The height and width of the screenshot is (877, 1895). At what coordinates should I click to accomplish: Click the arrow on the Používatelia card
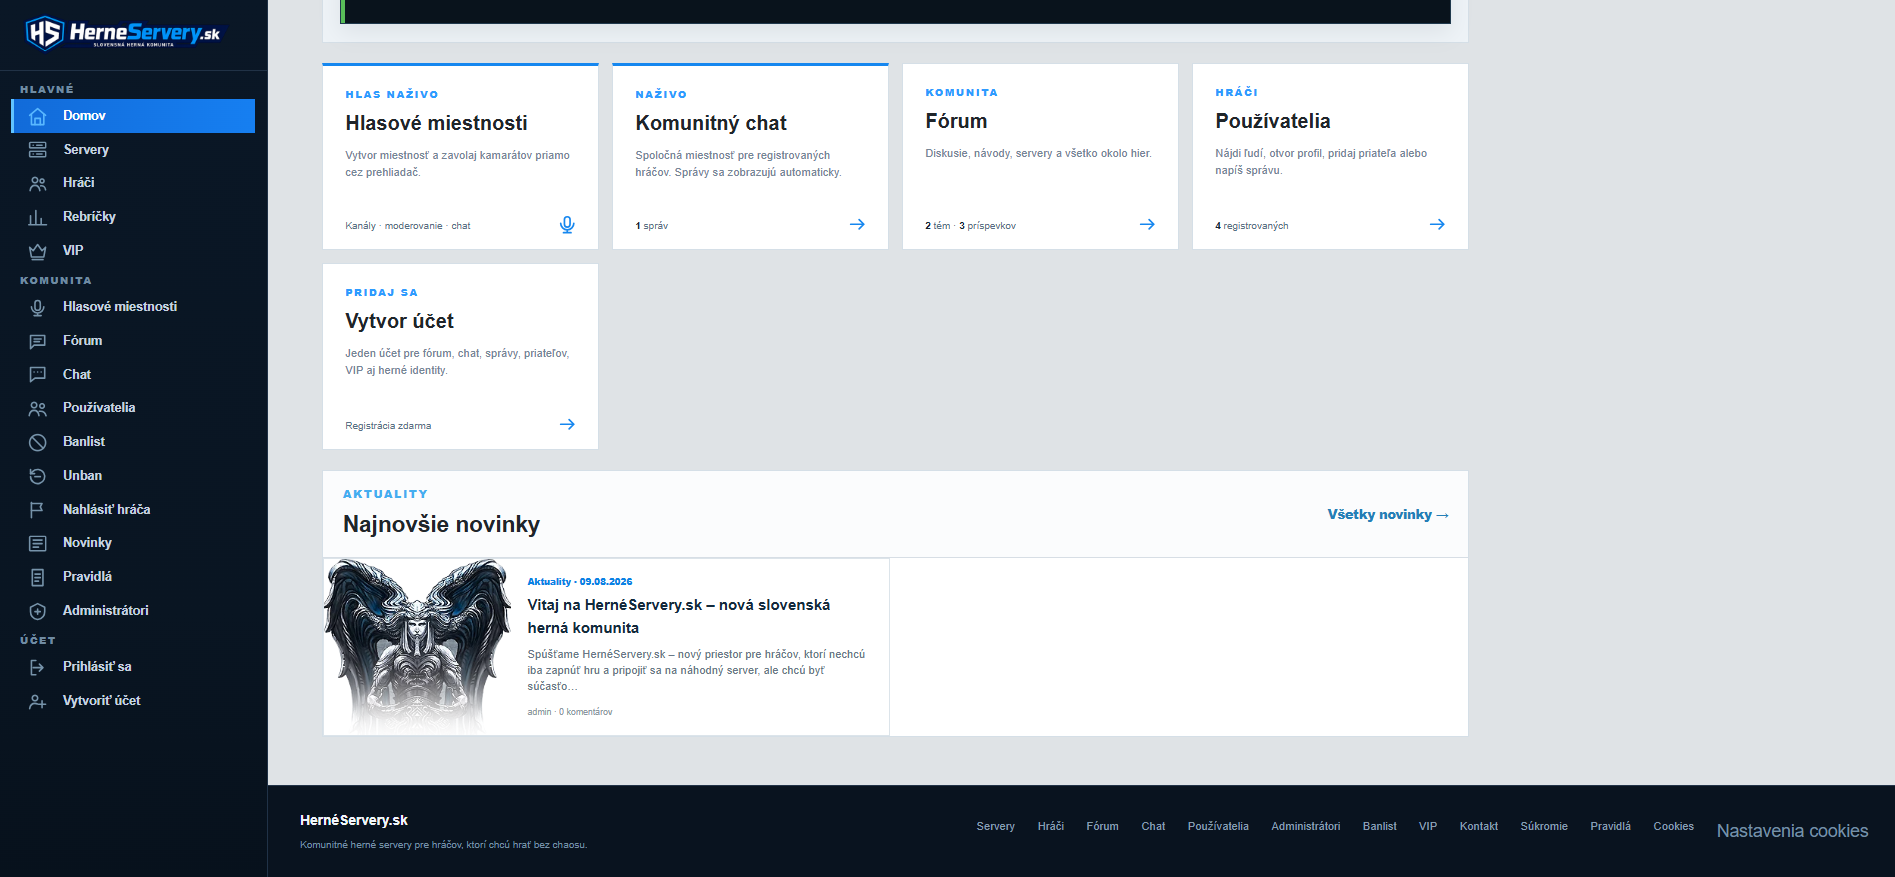pos(1437,224)
